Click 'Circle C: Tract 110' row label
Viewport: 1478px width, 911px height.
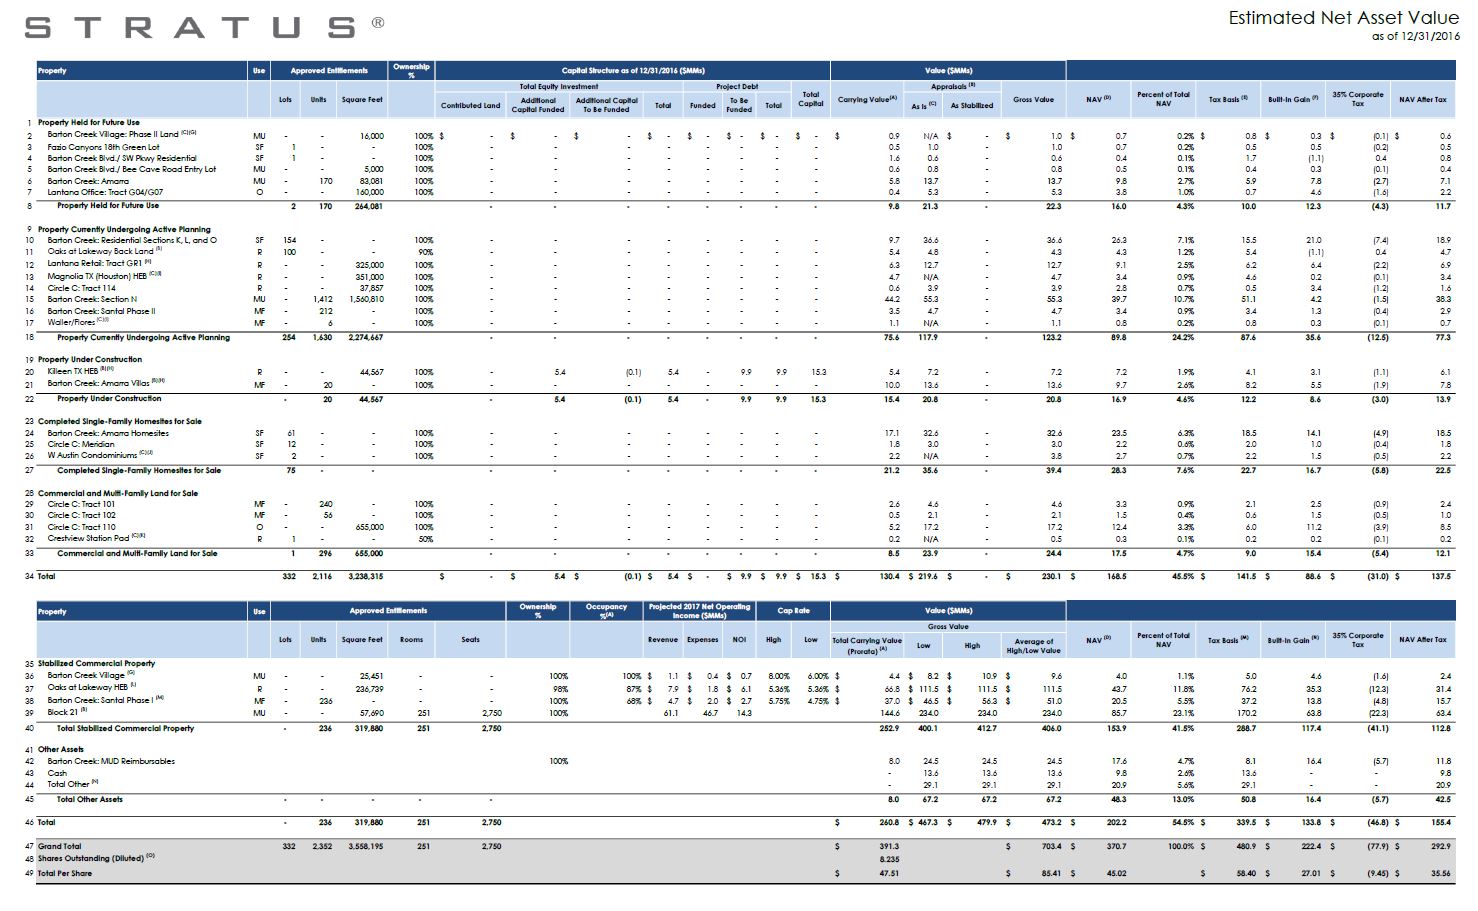point(82,527)
